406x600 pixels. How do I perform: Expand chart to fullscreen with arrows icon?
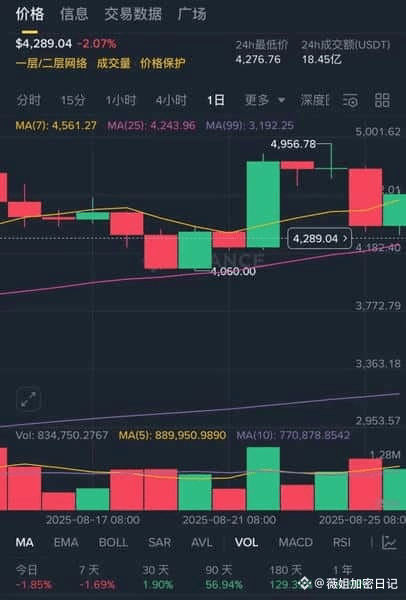pyautogui.click(x=29, y=399)
